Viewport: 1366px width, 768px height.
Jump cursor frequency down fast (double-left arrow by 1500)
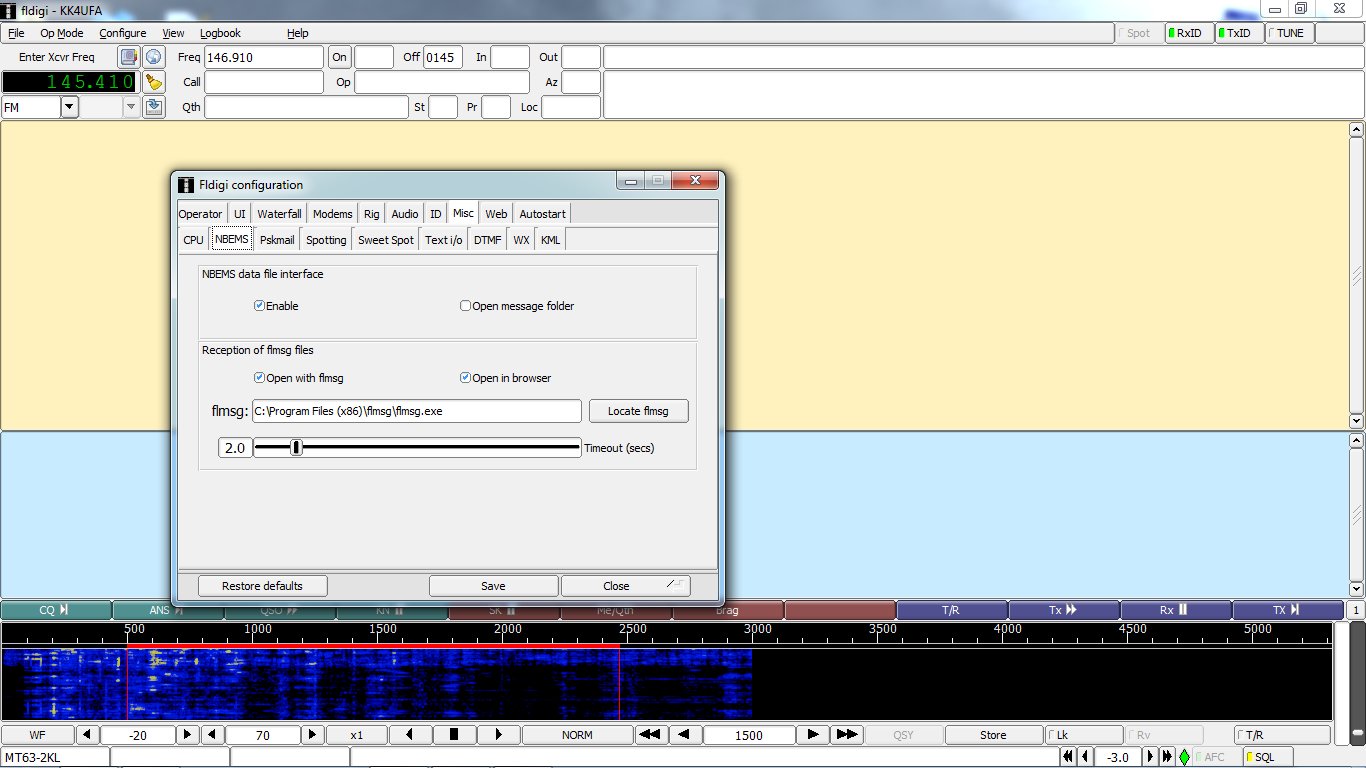(650, 734)
